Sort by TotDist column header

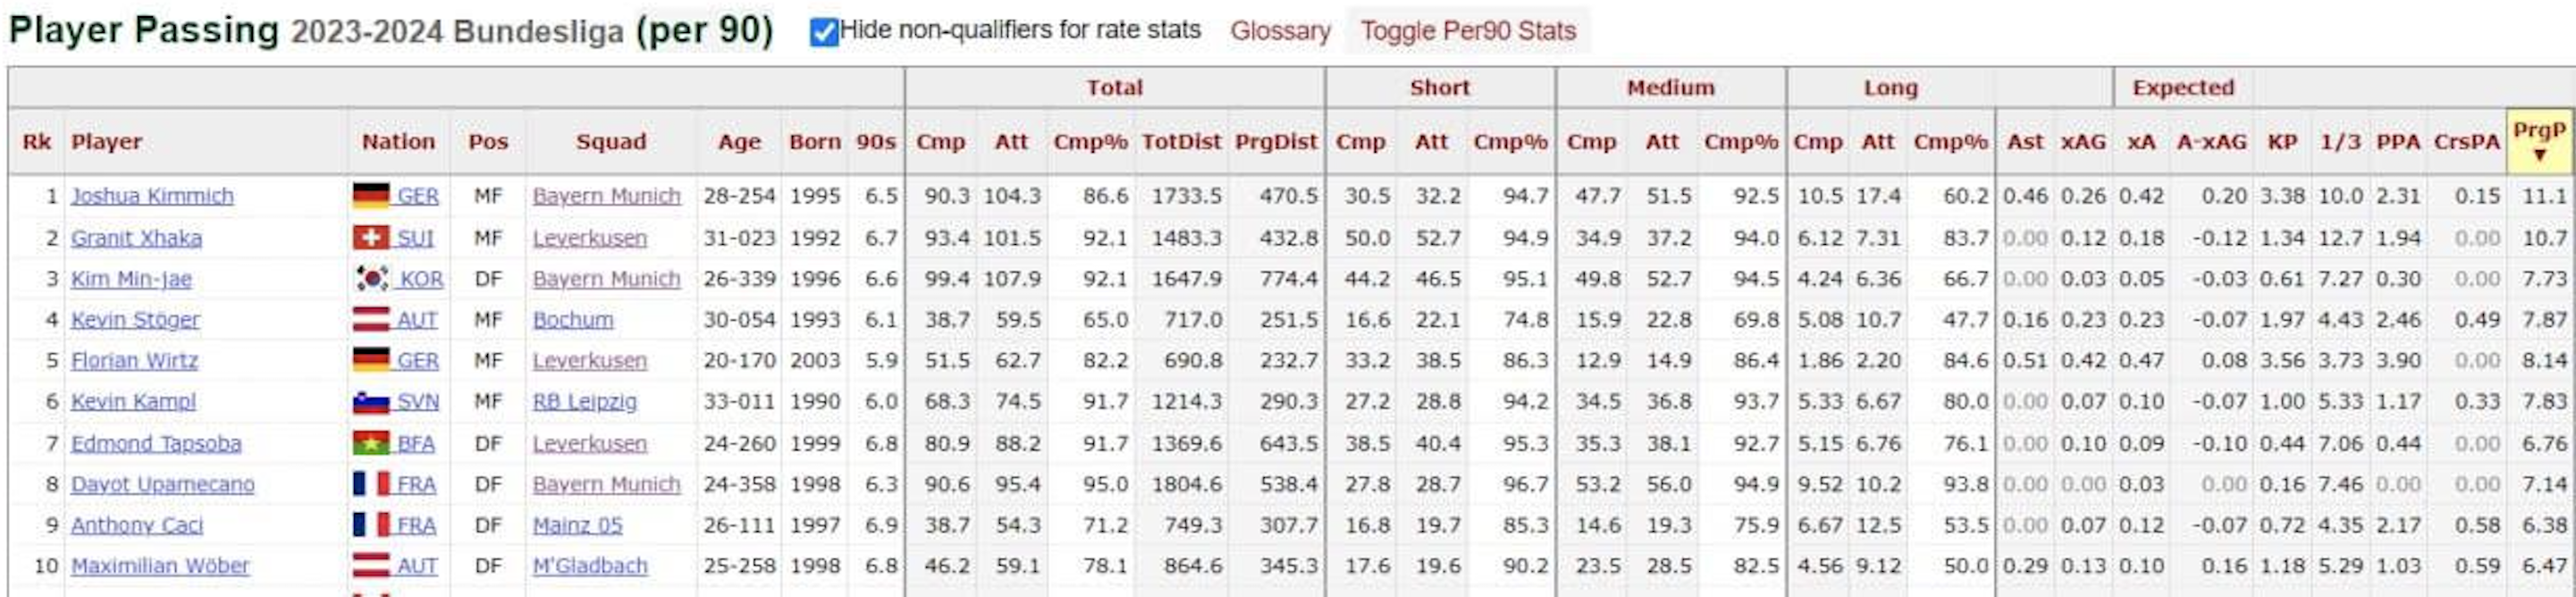click(1181, 142)
